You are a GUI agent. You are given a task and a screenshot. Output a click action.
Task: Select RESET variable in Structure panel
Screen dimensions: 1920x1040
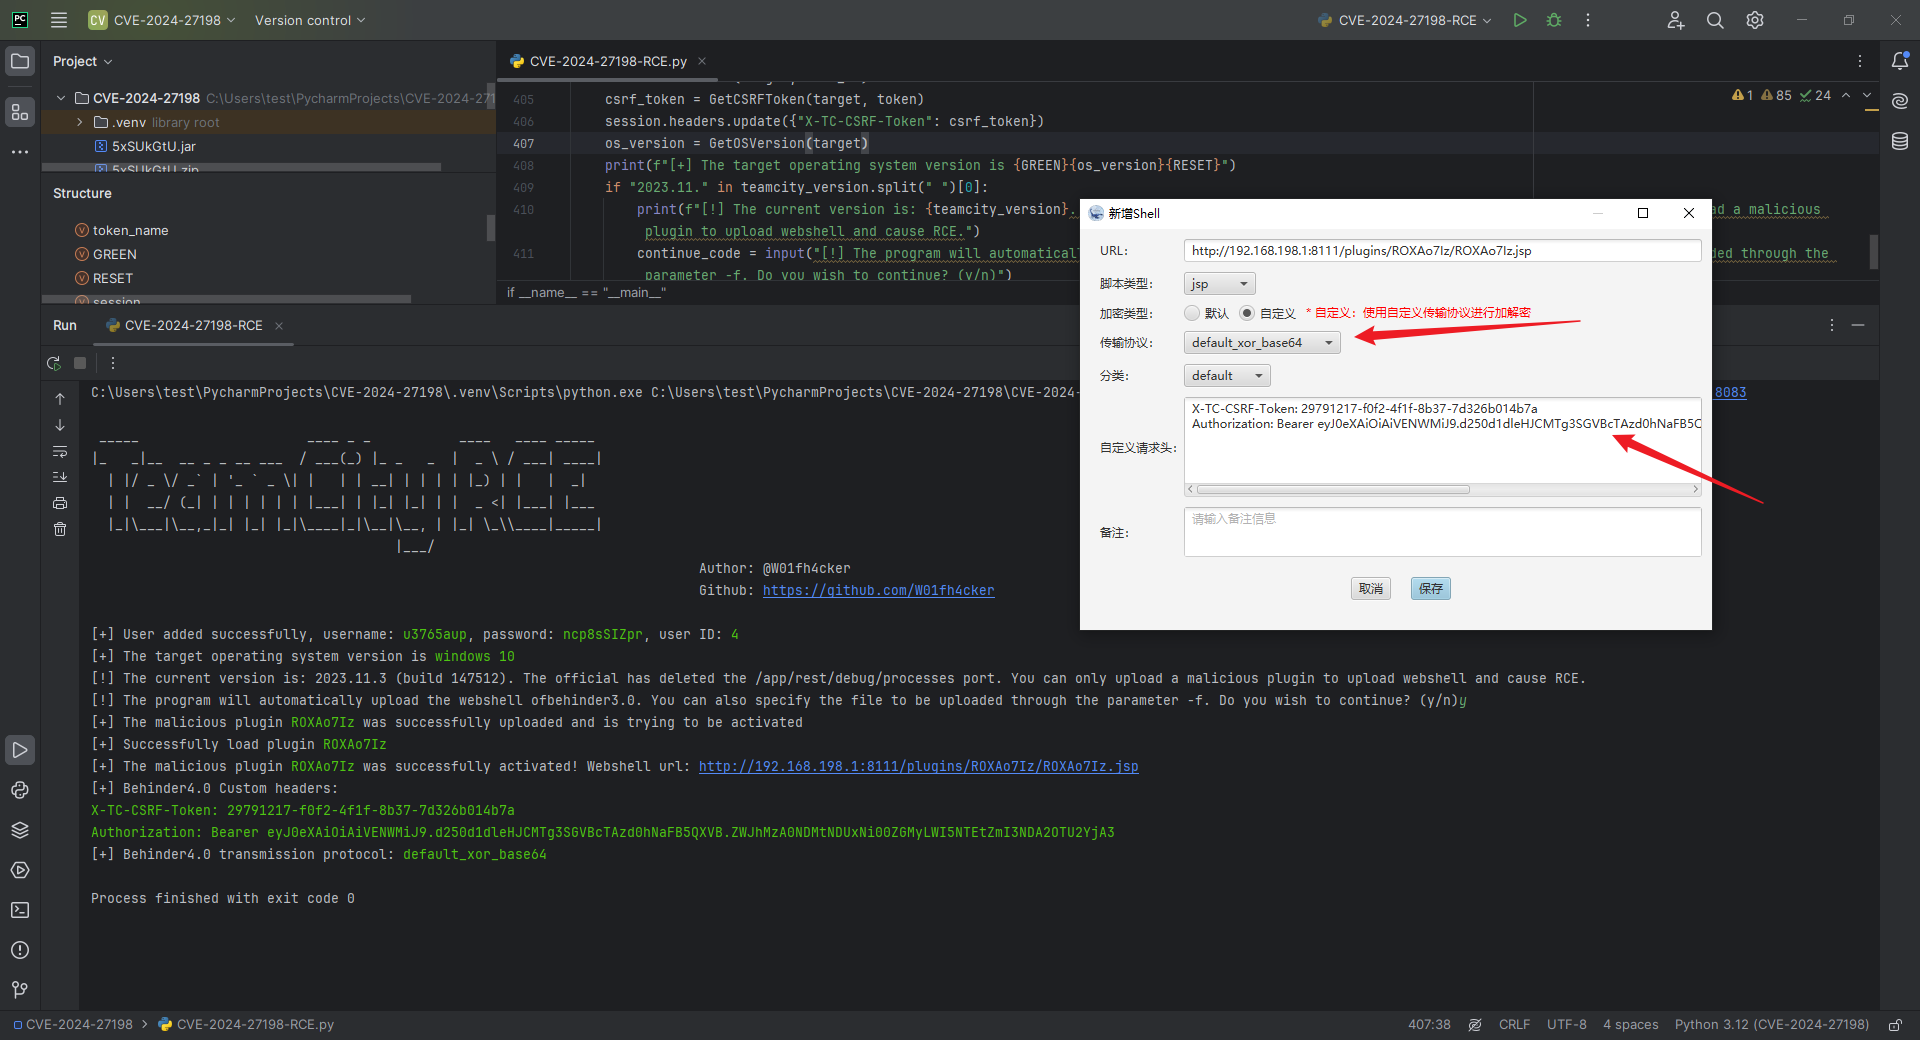pyautogui.click(x=112, y=278)
